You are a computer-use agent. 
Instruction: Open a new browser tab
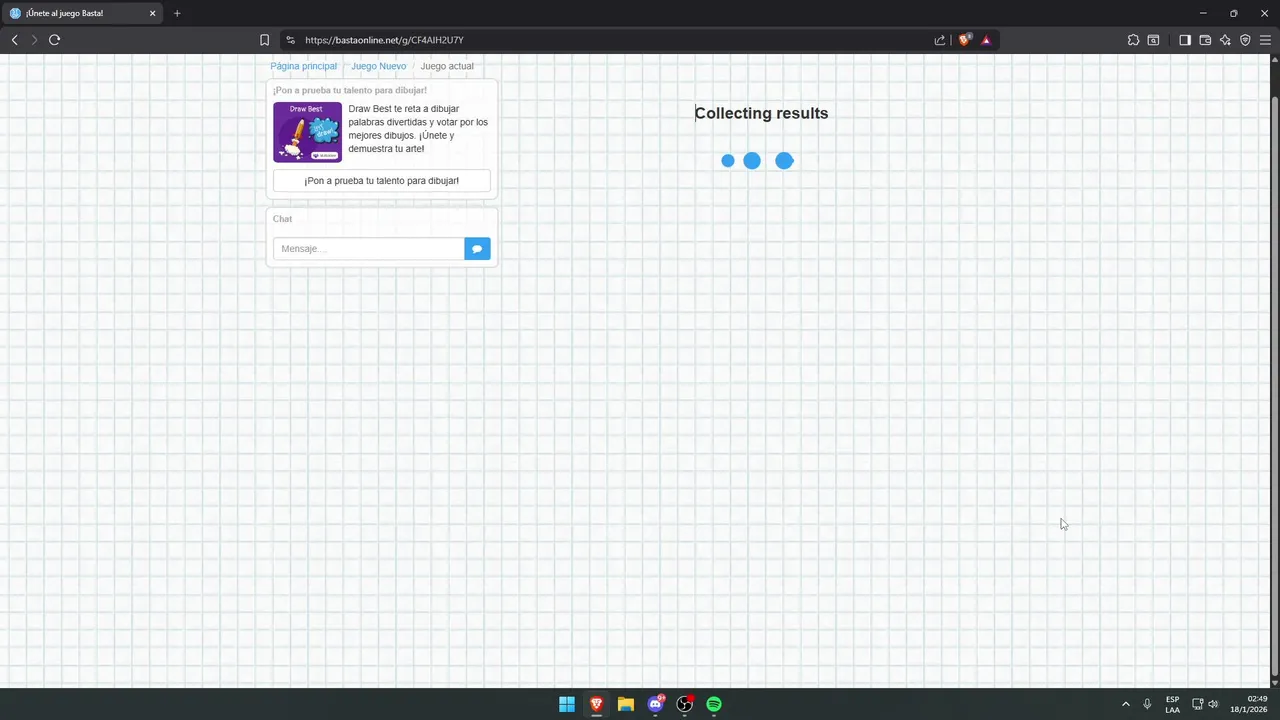[x=177, y=13]
